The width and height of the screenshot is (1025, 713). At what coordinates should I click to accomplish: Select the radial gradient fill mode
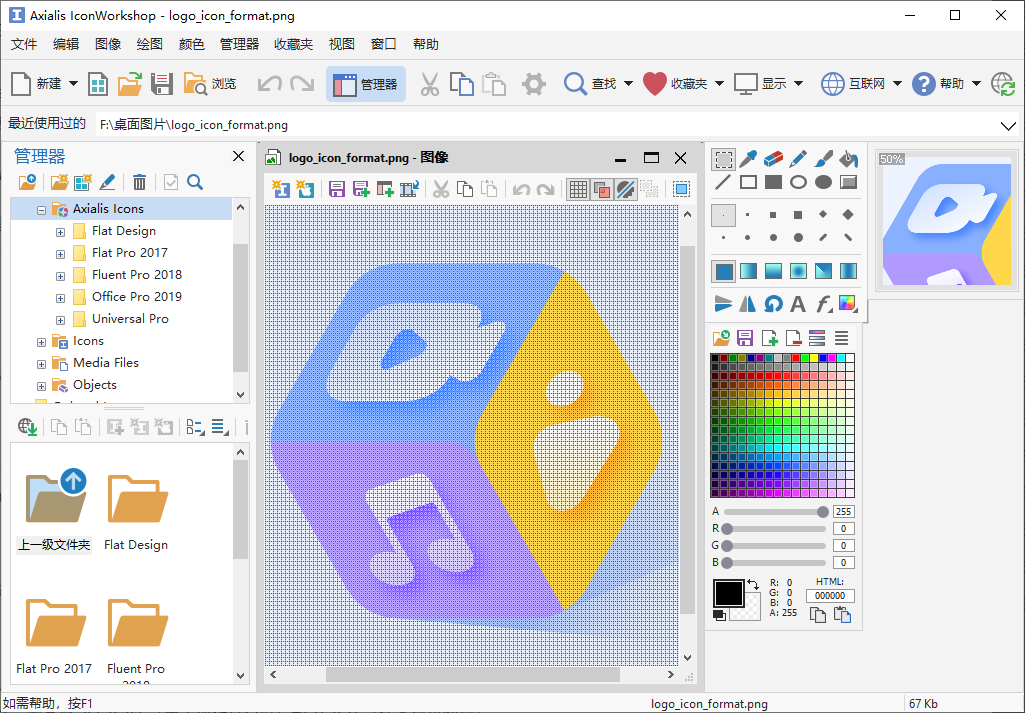point(798,271)
